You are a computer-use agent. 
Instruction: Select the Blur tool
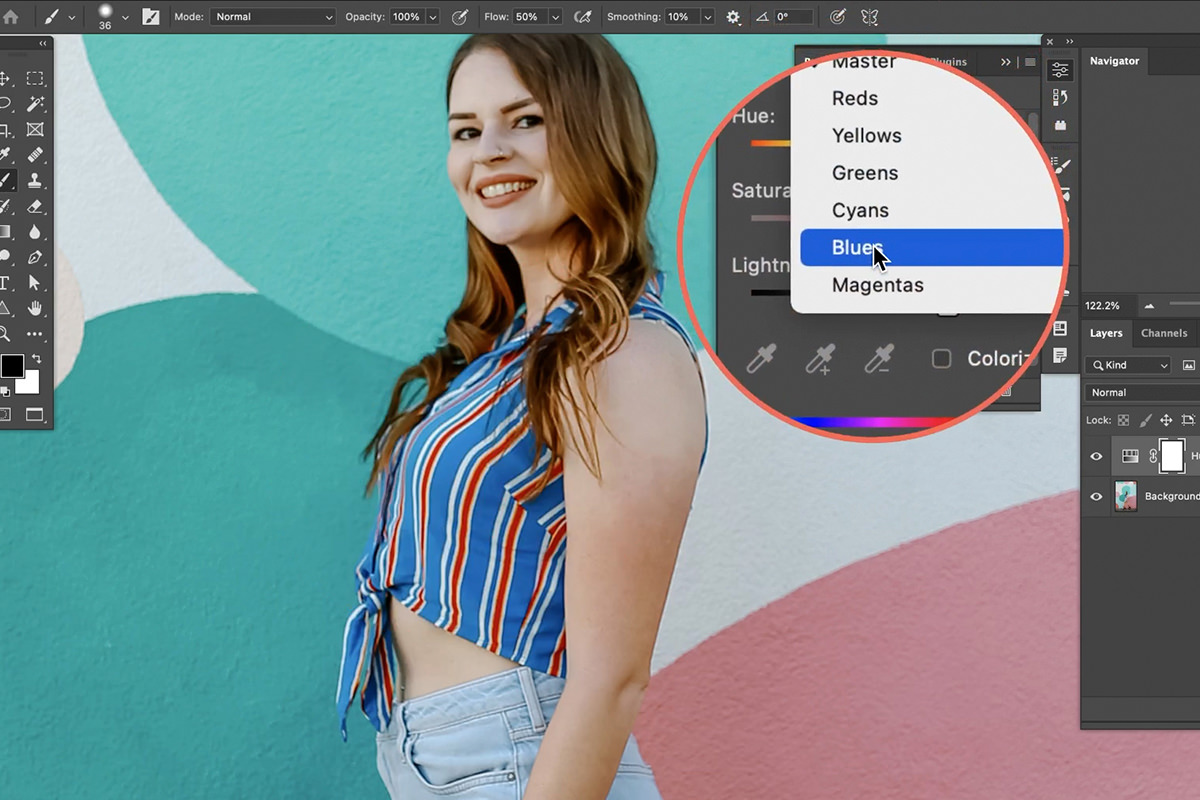point(35,232)
